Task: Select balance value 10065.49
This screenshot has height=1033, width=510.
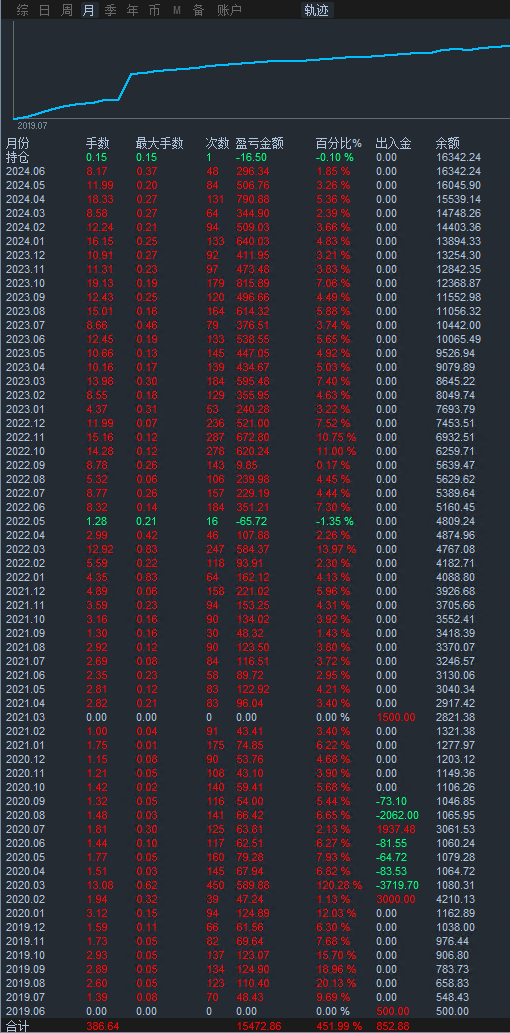Action: click(x=459, y=339)
